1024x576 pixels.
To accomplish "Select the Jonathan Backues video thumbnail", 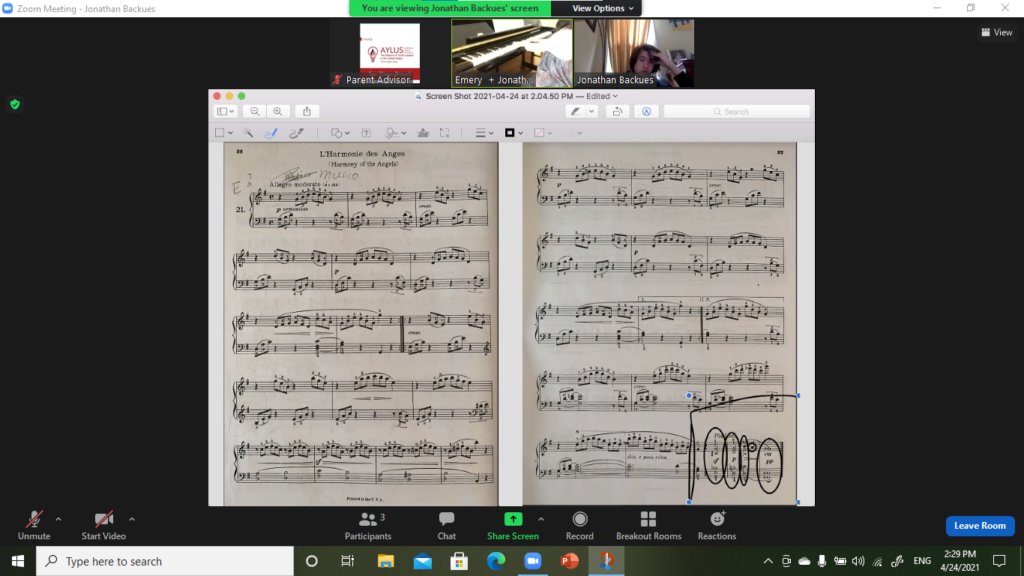I will click(x=633, y=54).
